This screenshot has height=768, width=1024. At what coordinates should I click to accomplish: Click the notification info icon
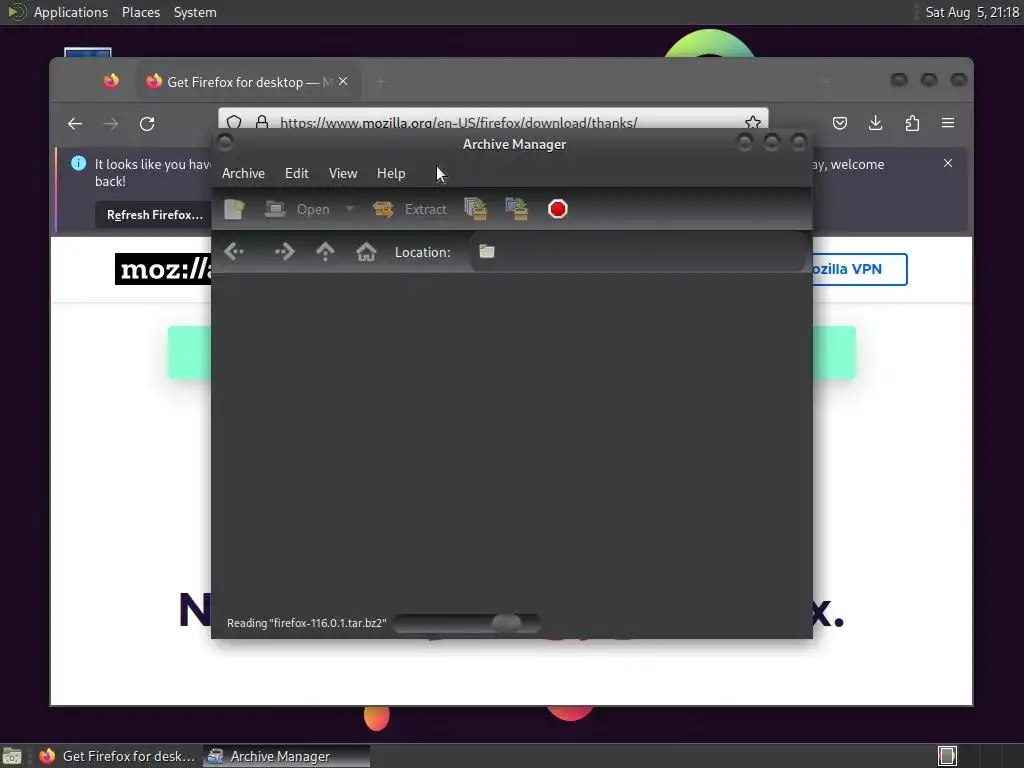point(78,163)
